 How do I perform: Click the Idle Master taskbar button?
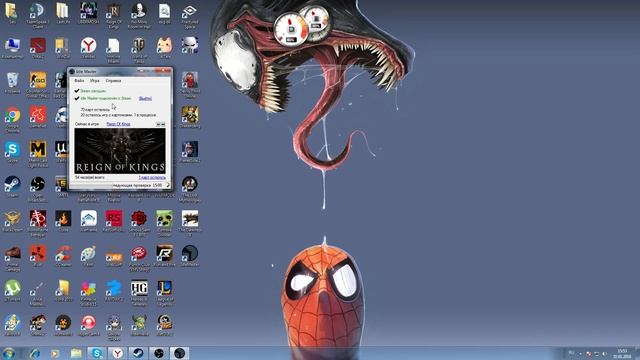[x=180, y=353]
